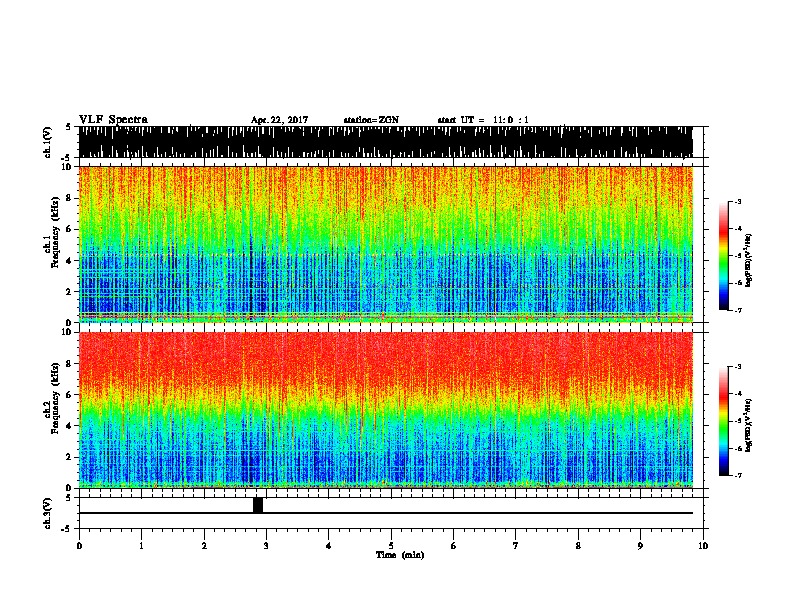Click the ch.2 spectrogram colorbar
The image size is (792, 612).
tap(724, 421)
